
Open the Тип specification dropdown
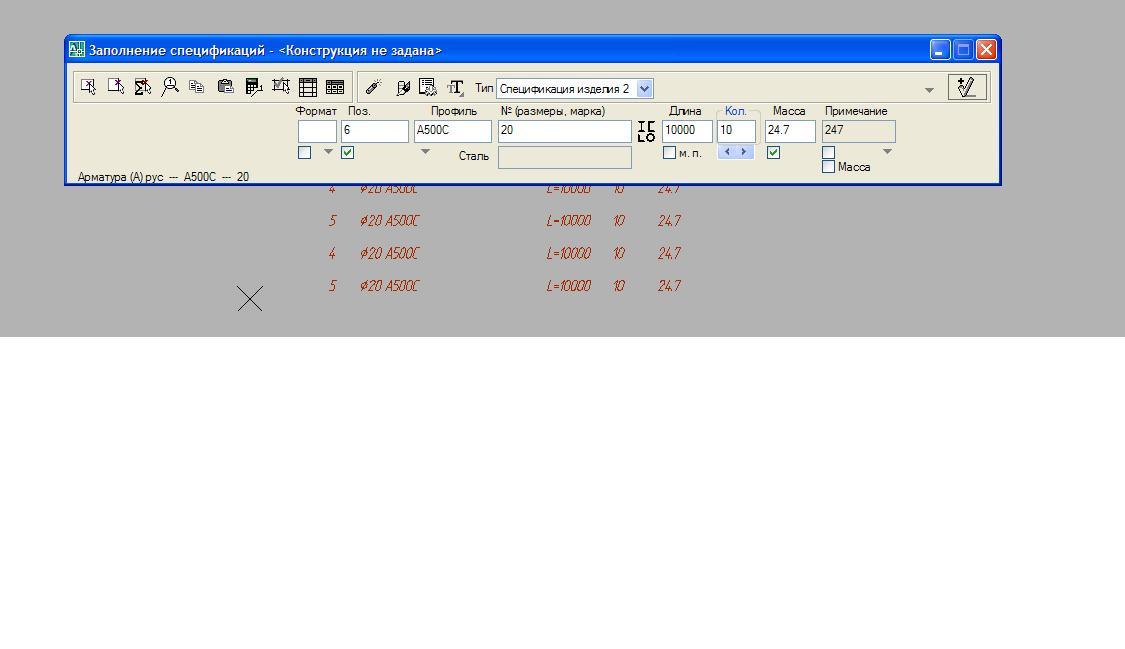pyautogui.click(x=644, y=88)
